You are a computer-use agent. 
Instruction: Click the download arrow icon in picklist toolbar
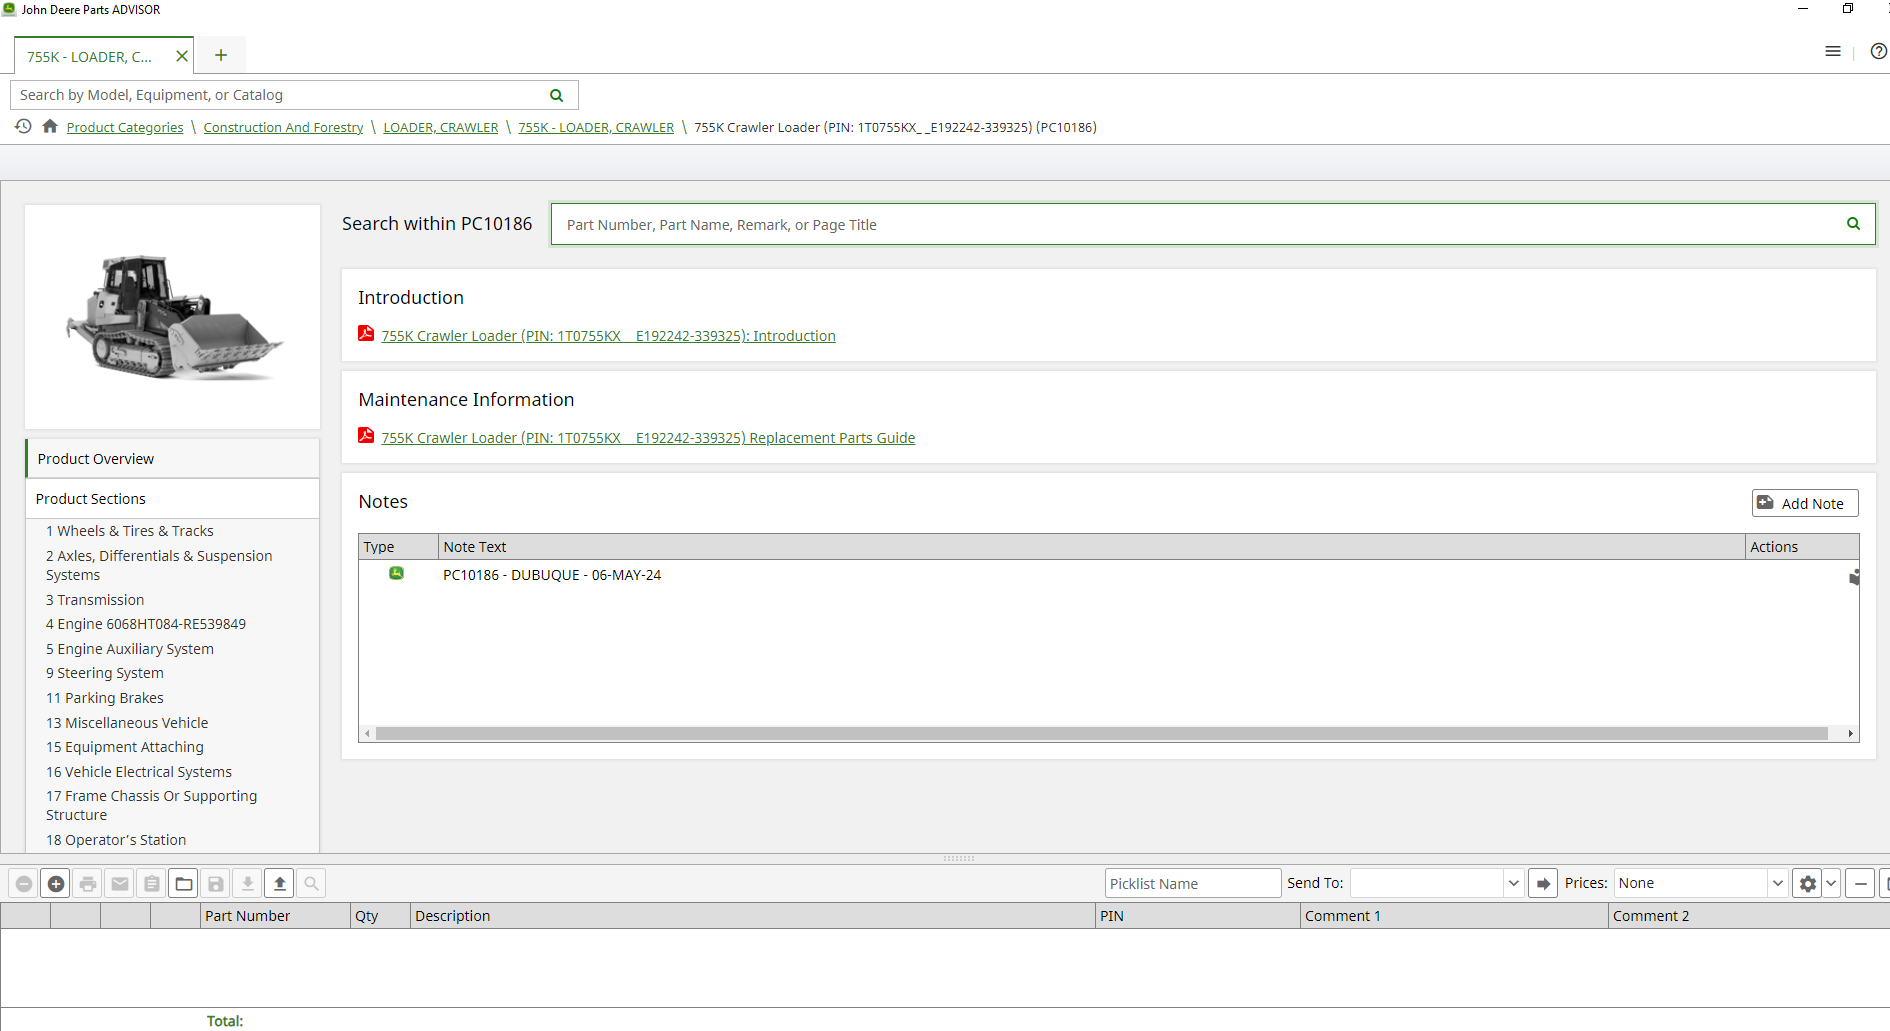coord(248,884)
